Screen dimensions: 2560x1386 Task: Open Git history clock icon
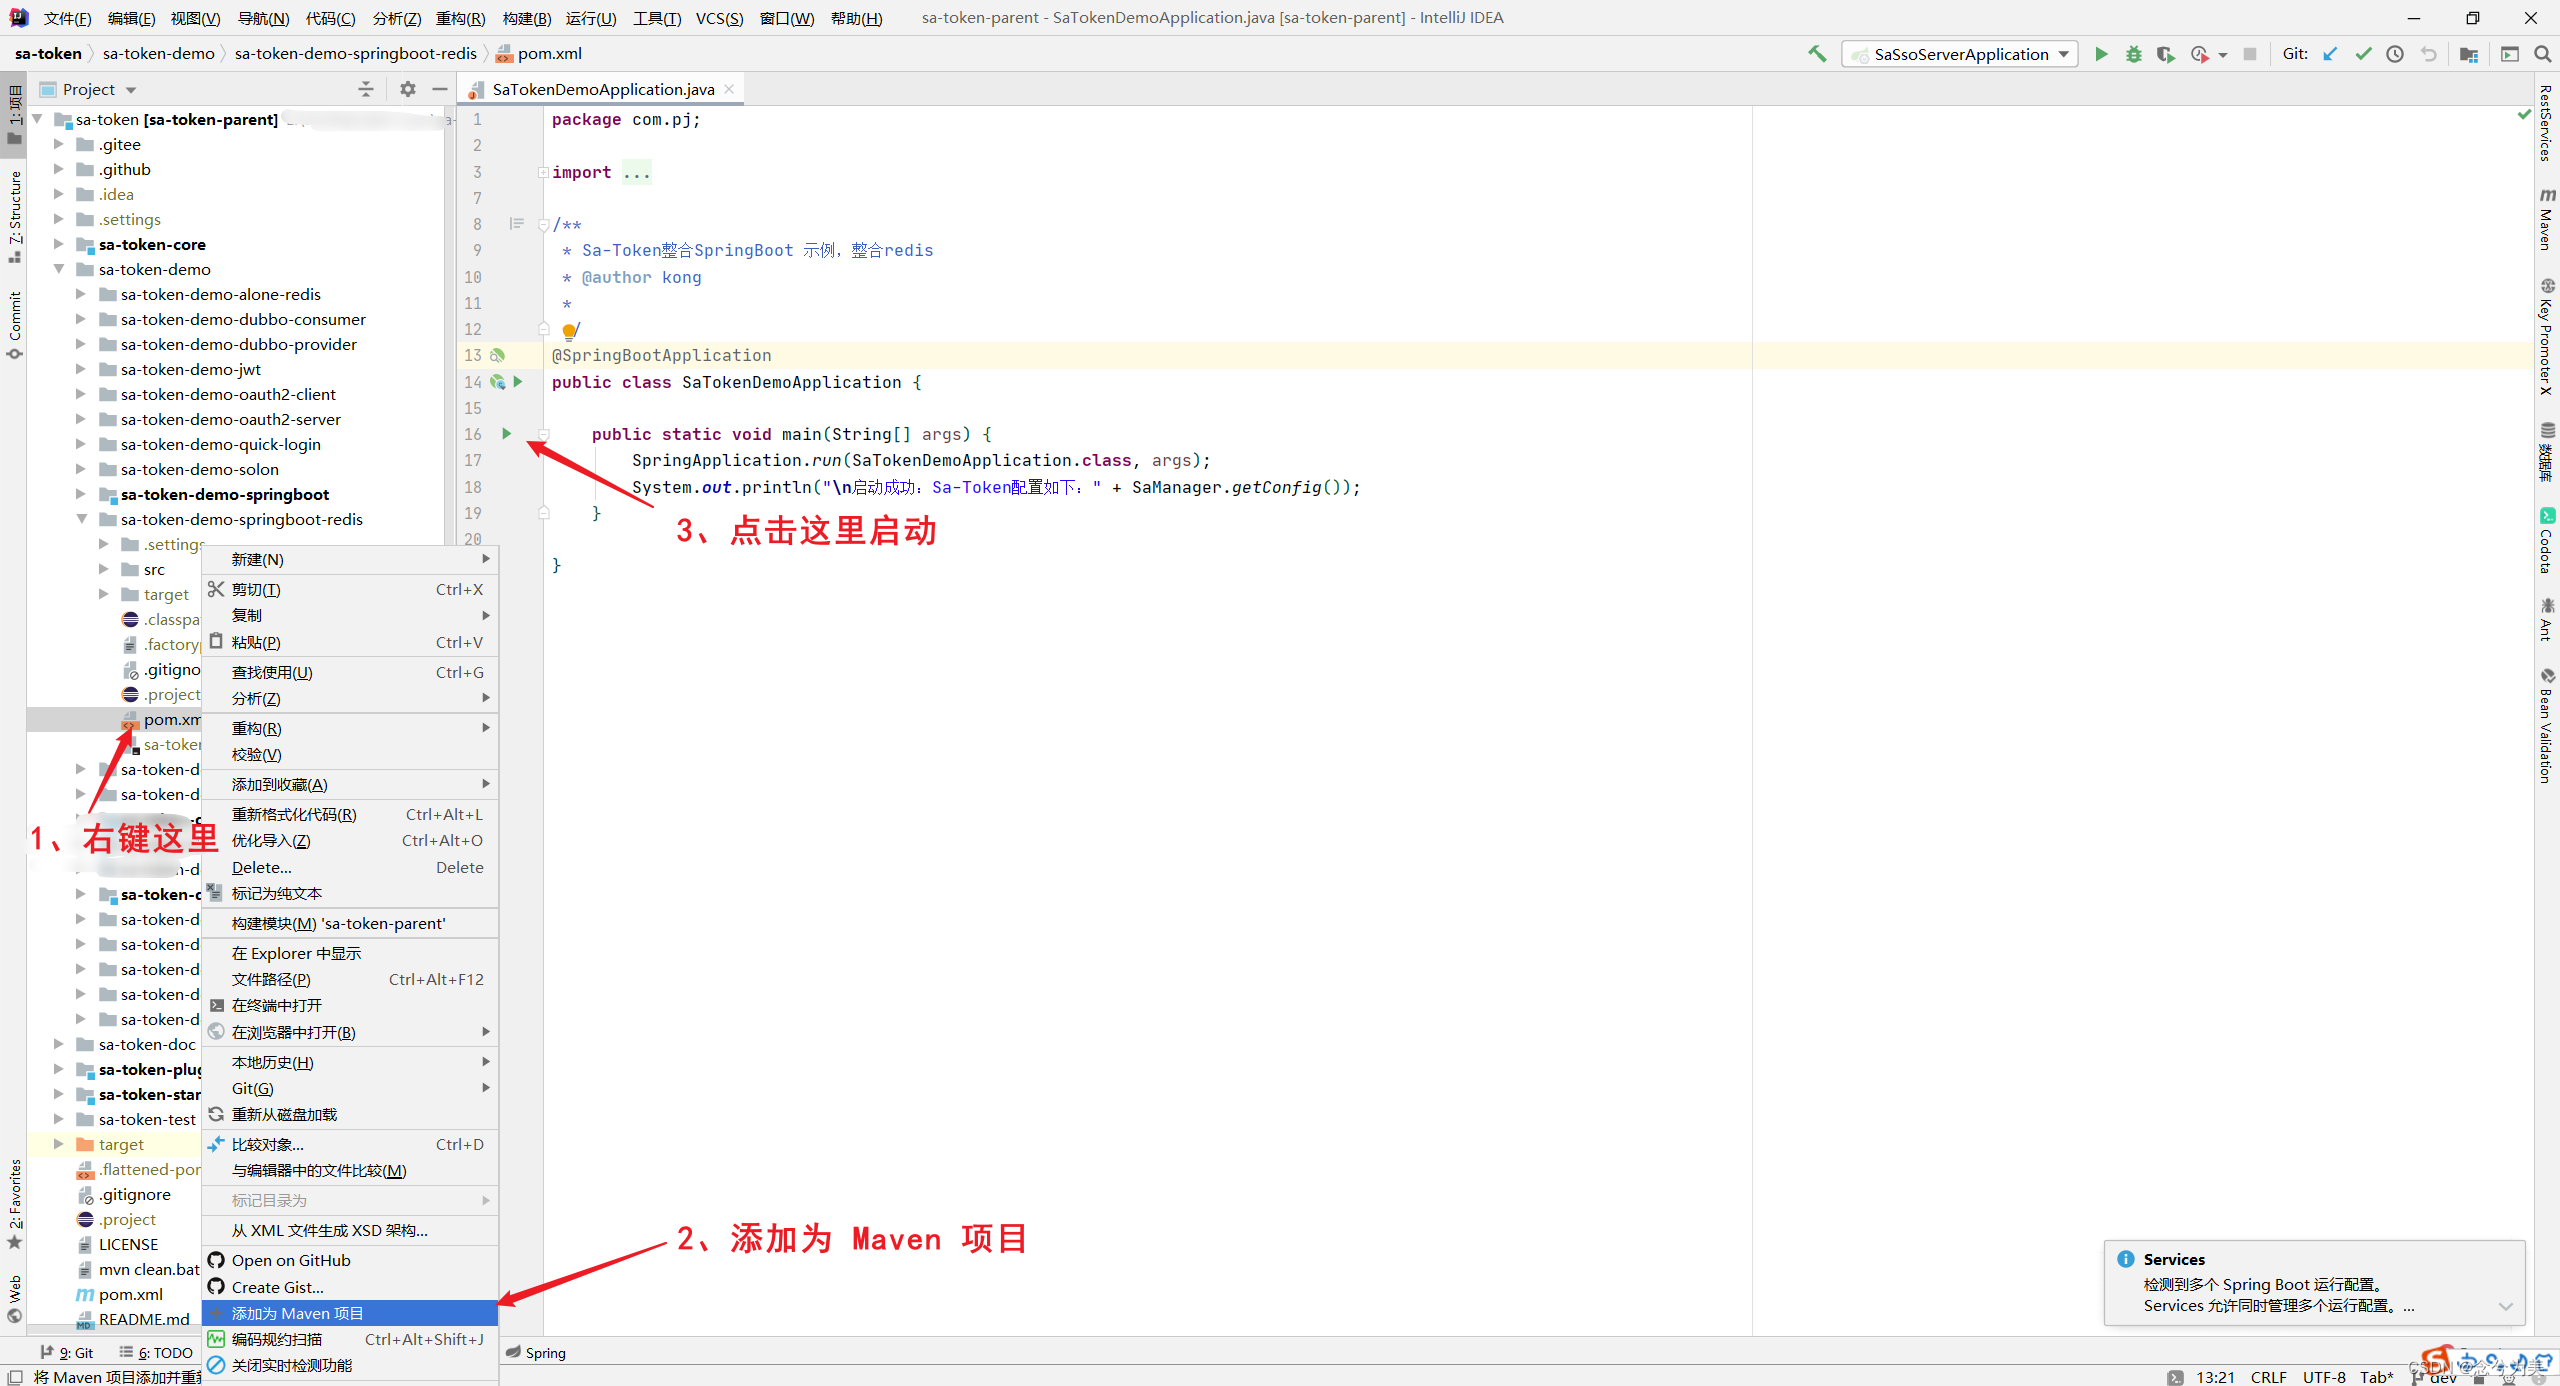coord(2395,54)
